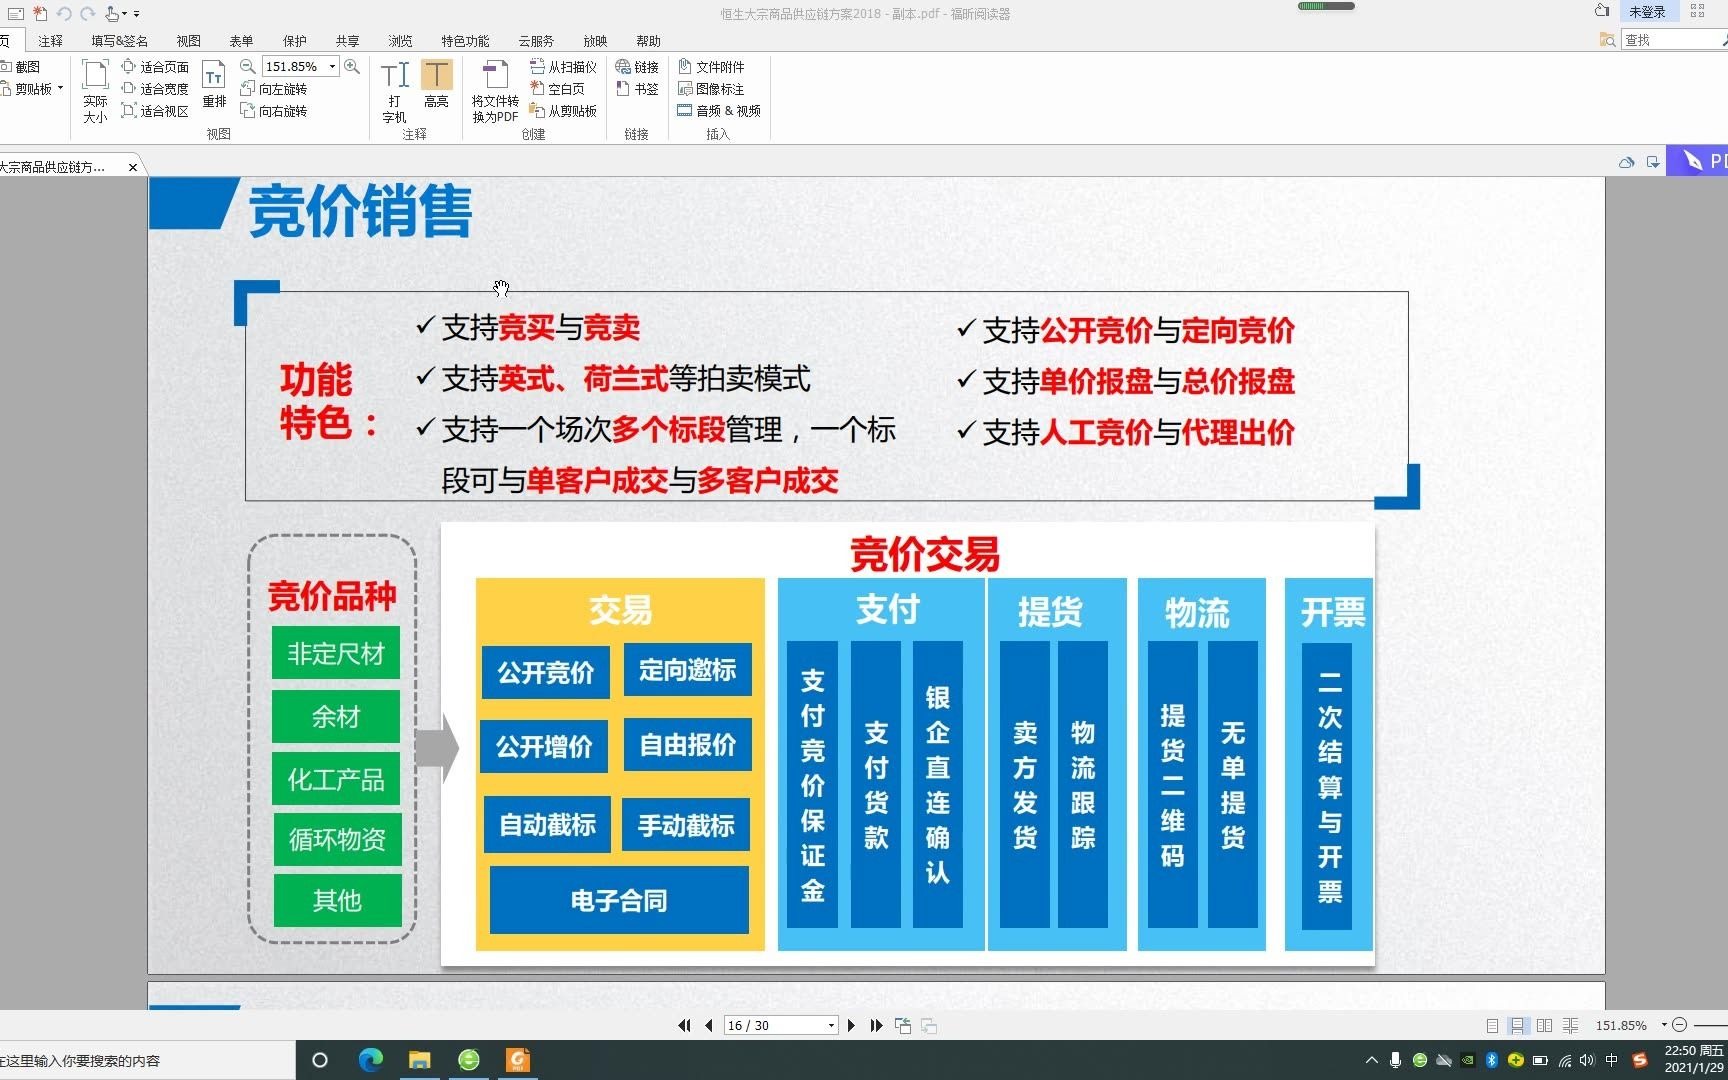The height and width of the screenshot is (1080, 1728).
Task: Expand the Clipboard (剪贴板) dropdown
Action: click(x=60, y=89)
